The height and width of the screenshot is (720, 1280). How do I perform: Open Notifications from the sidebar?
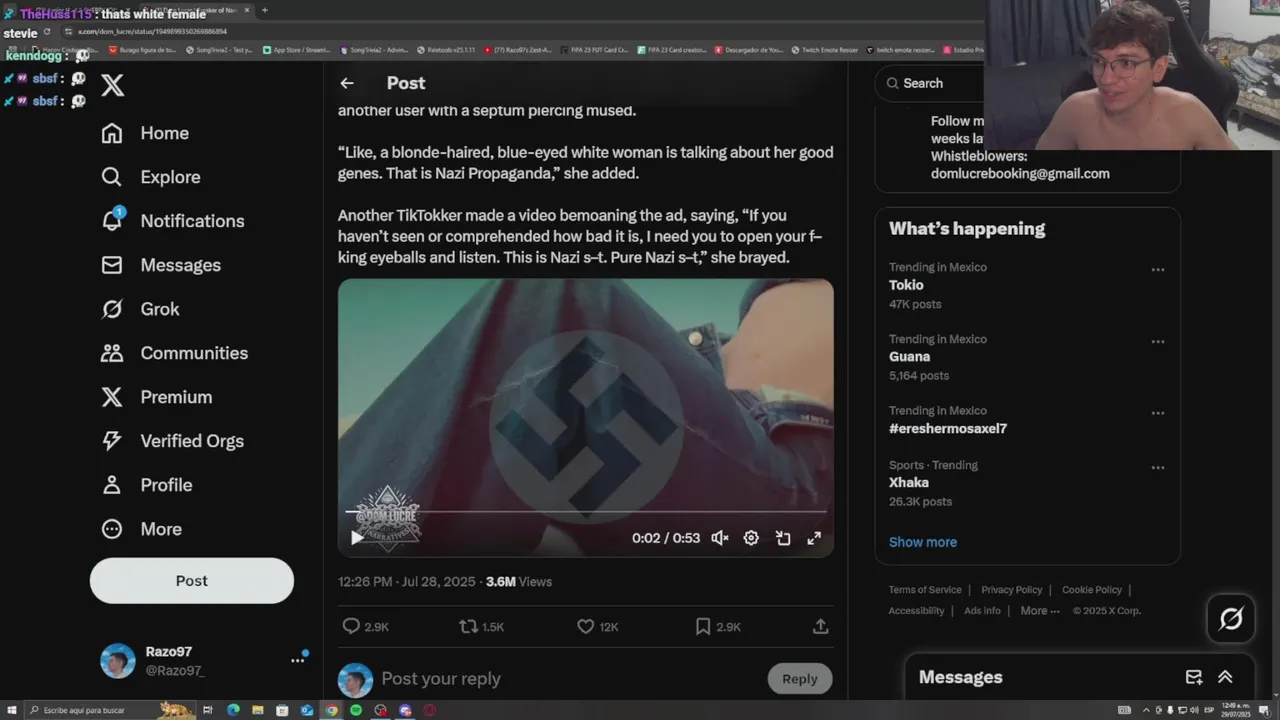click(x=173, y=221)
